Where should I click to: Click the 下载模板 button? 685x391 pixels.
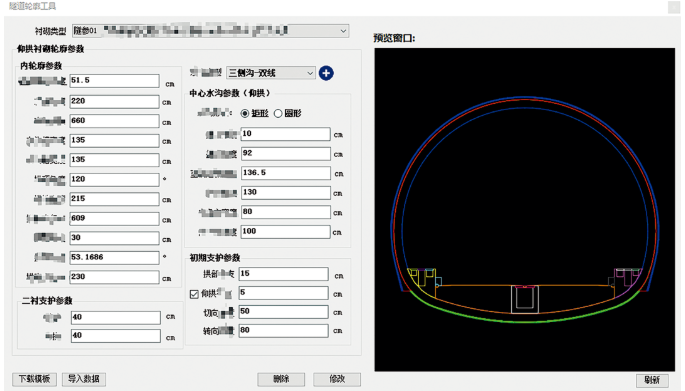tap(35, 379)
